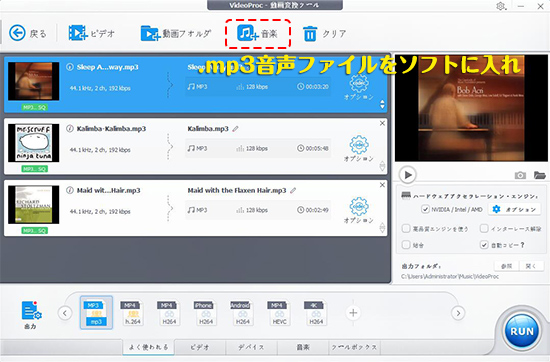Switch to the ビデオ format tab
The width and height of the screenshot is (550, 362).
pyautogui.click(x=200, y=347)
